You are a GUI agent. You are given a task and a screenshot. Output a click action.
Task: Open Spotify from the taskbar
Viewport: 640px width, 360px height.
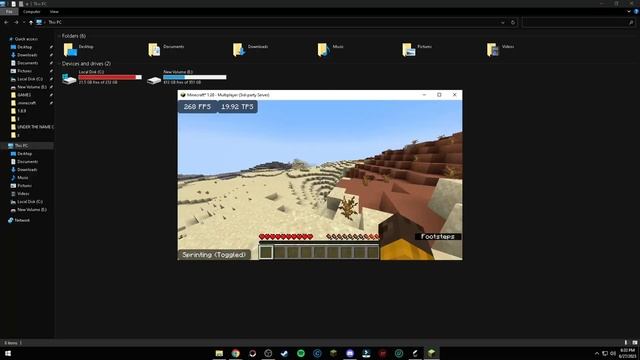301,353
